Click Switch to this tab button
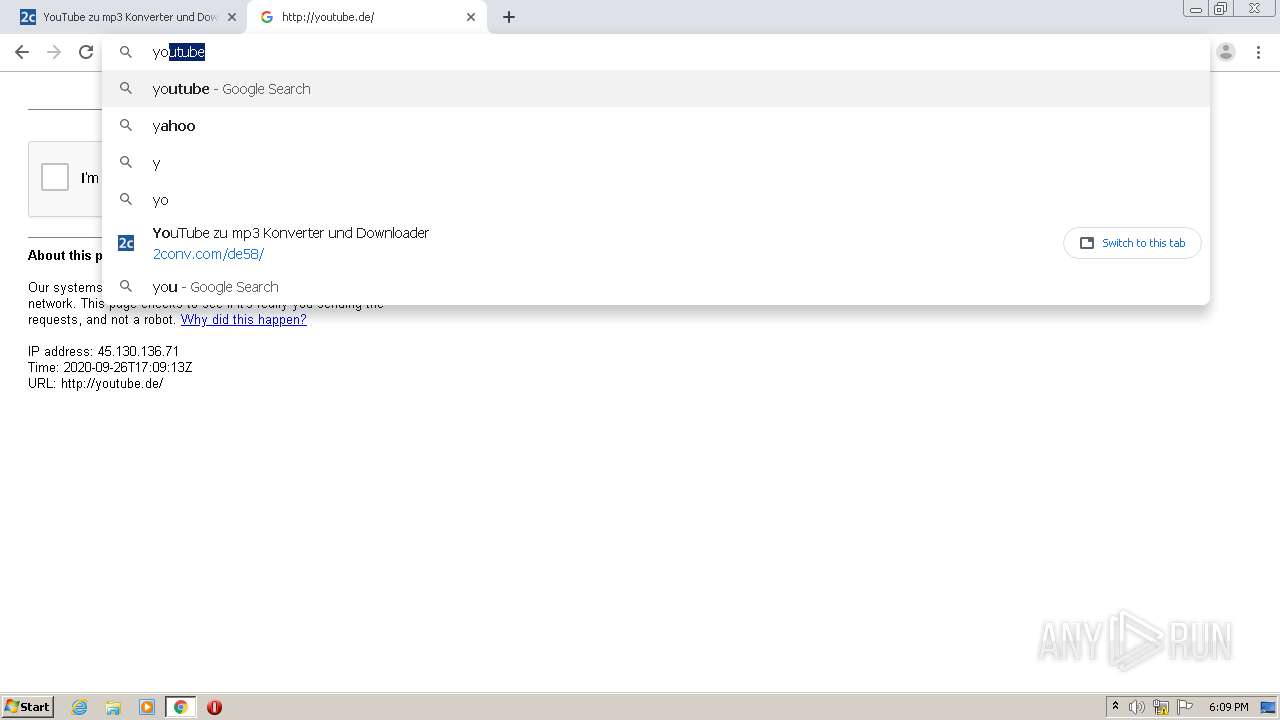 [x=1132, y=243]
